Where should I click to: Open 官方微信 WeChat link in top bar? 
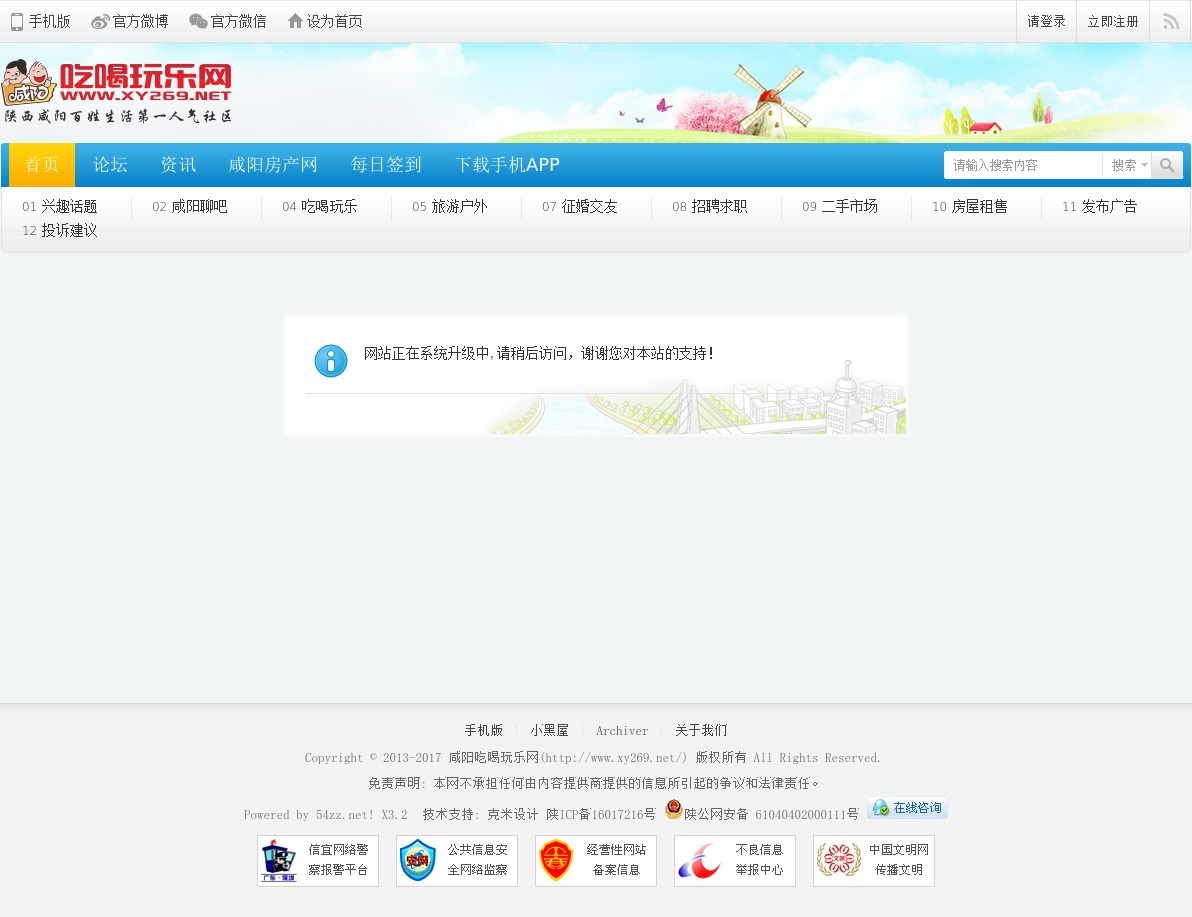pos(228,21)
